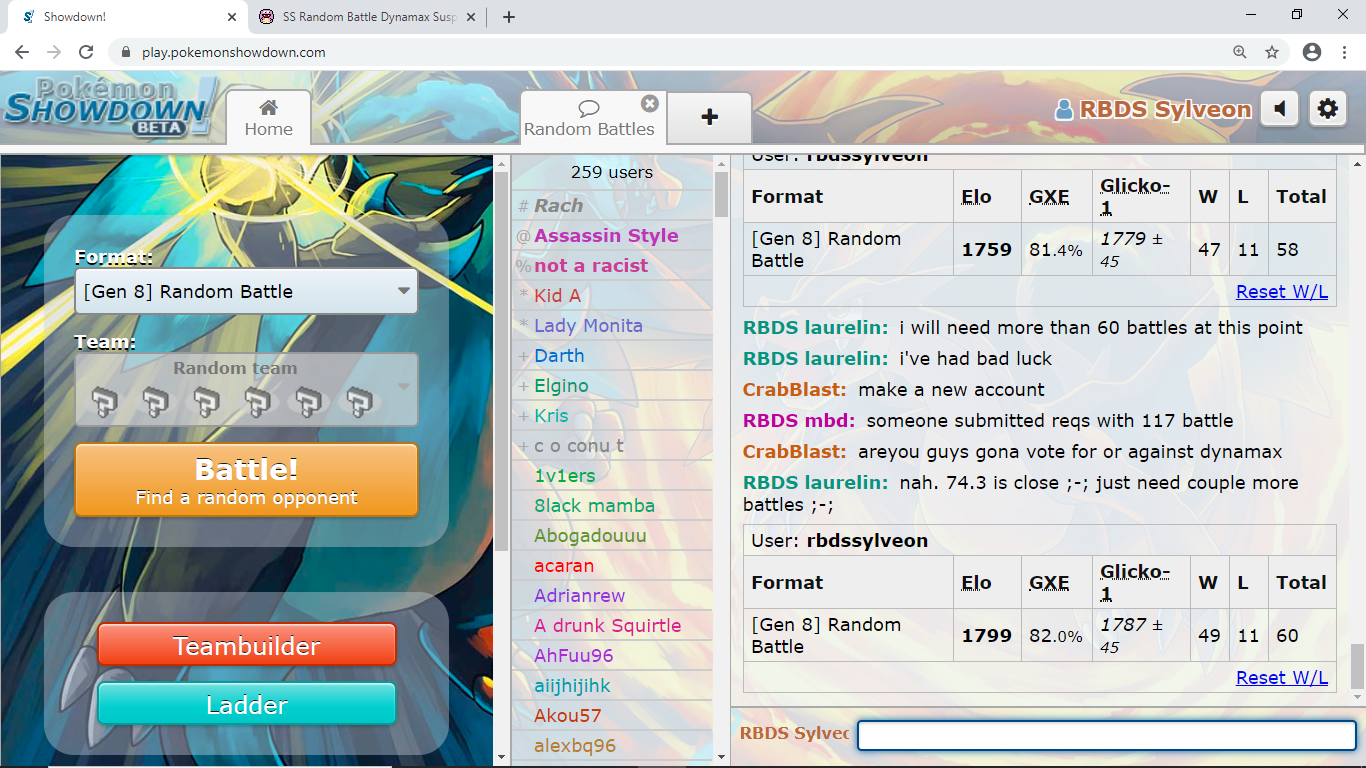Open the Chrome three-dot menu
Screen dimensions: 1366x768
(x=1344, y=52)
